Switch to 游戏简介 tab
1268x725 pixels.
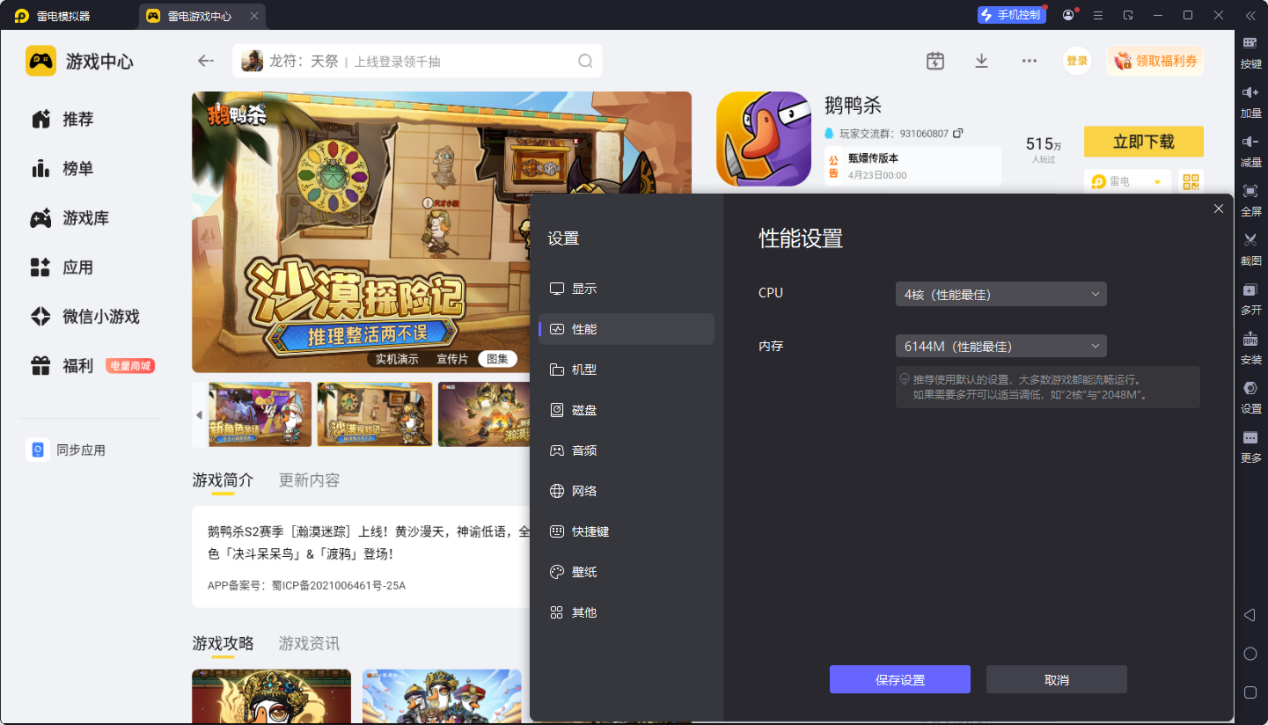pos(223,480)
